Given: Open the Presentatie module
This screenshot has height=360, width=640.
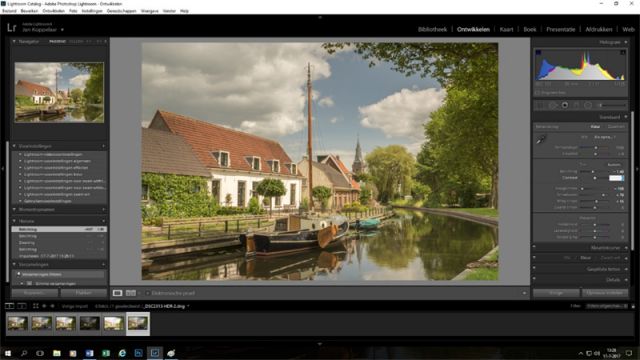Looking at the screenshot, I should 560,29.
